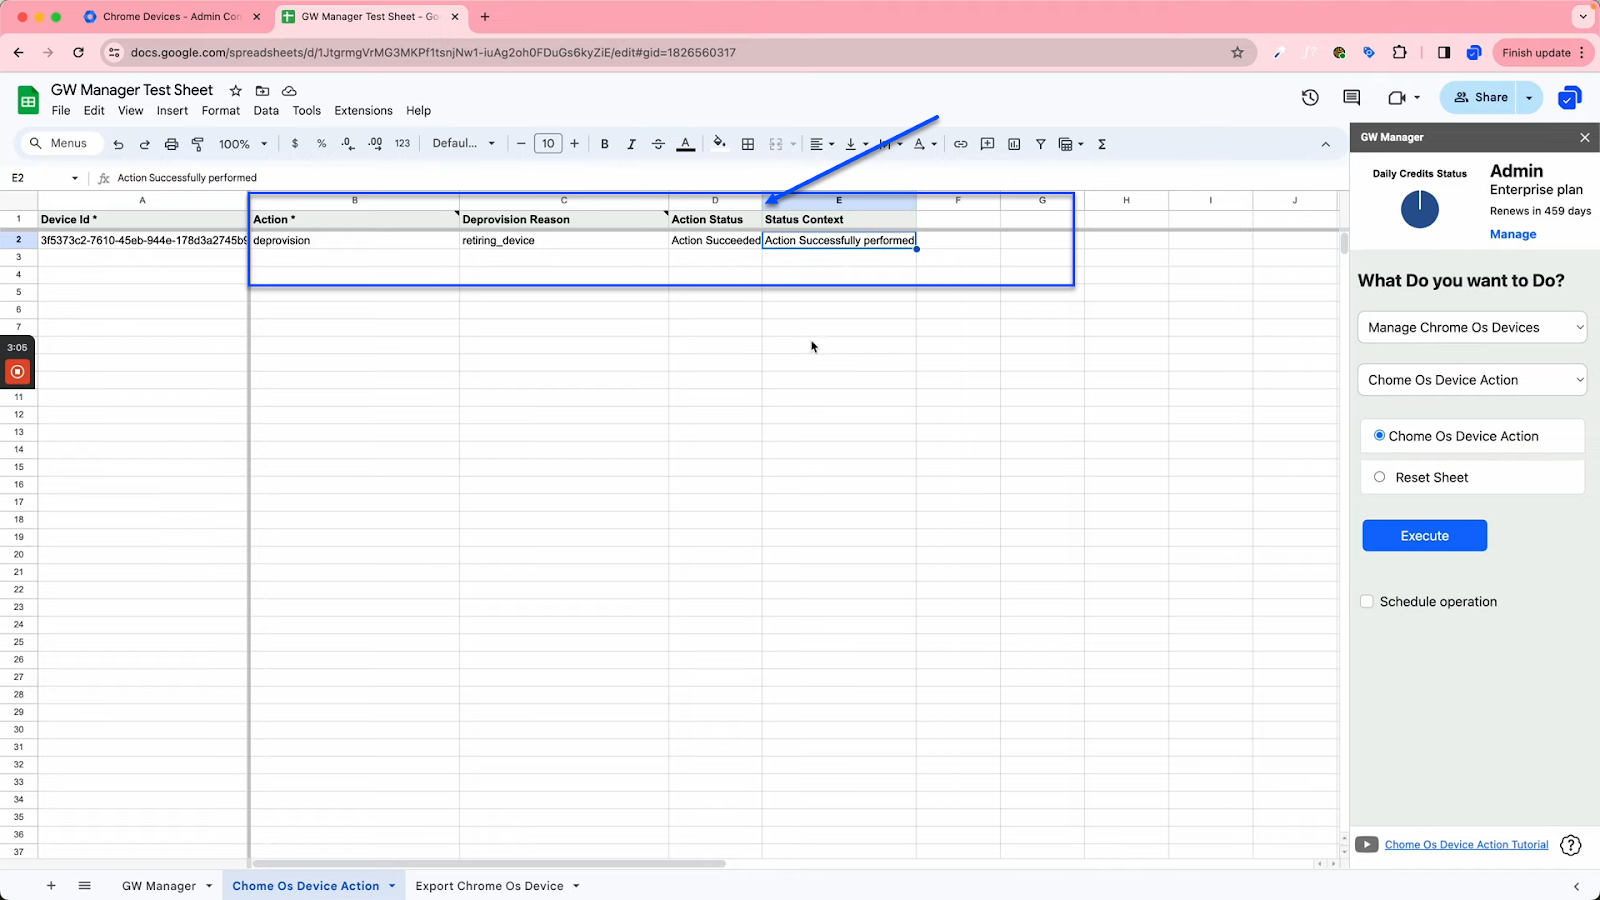Image resolution: width=1600 pixels, height=900 pixels.
Task: Click the Insert comment icon
Action: pos(987,144)
